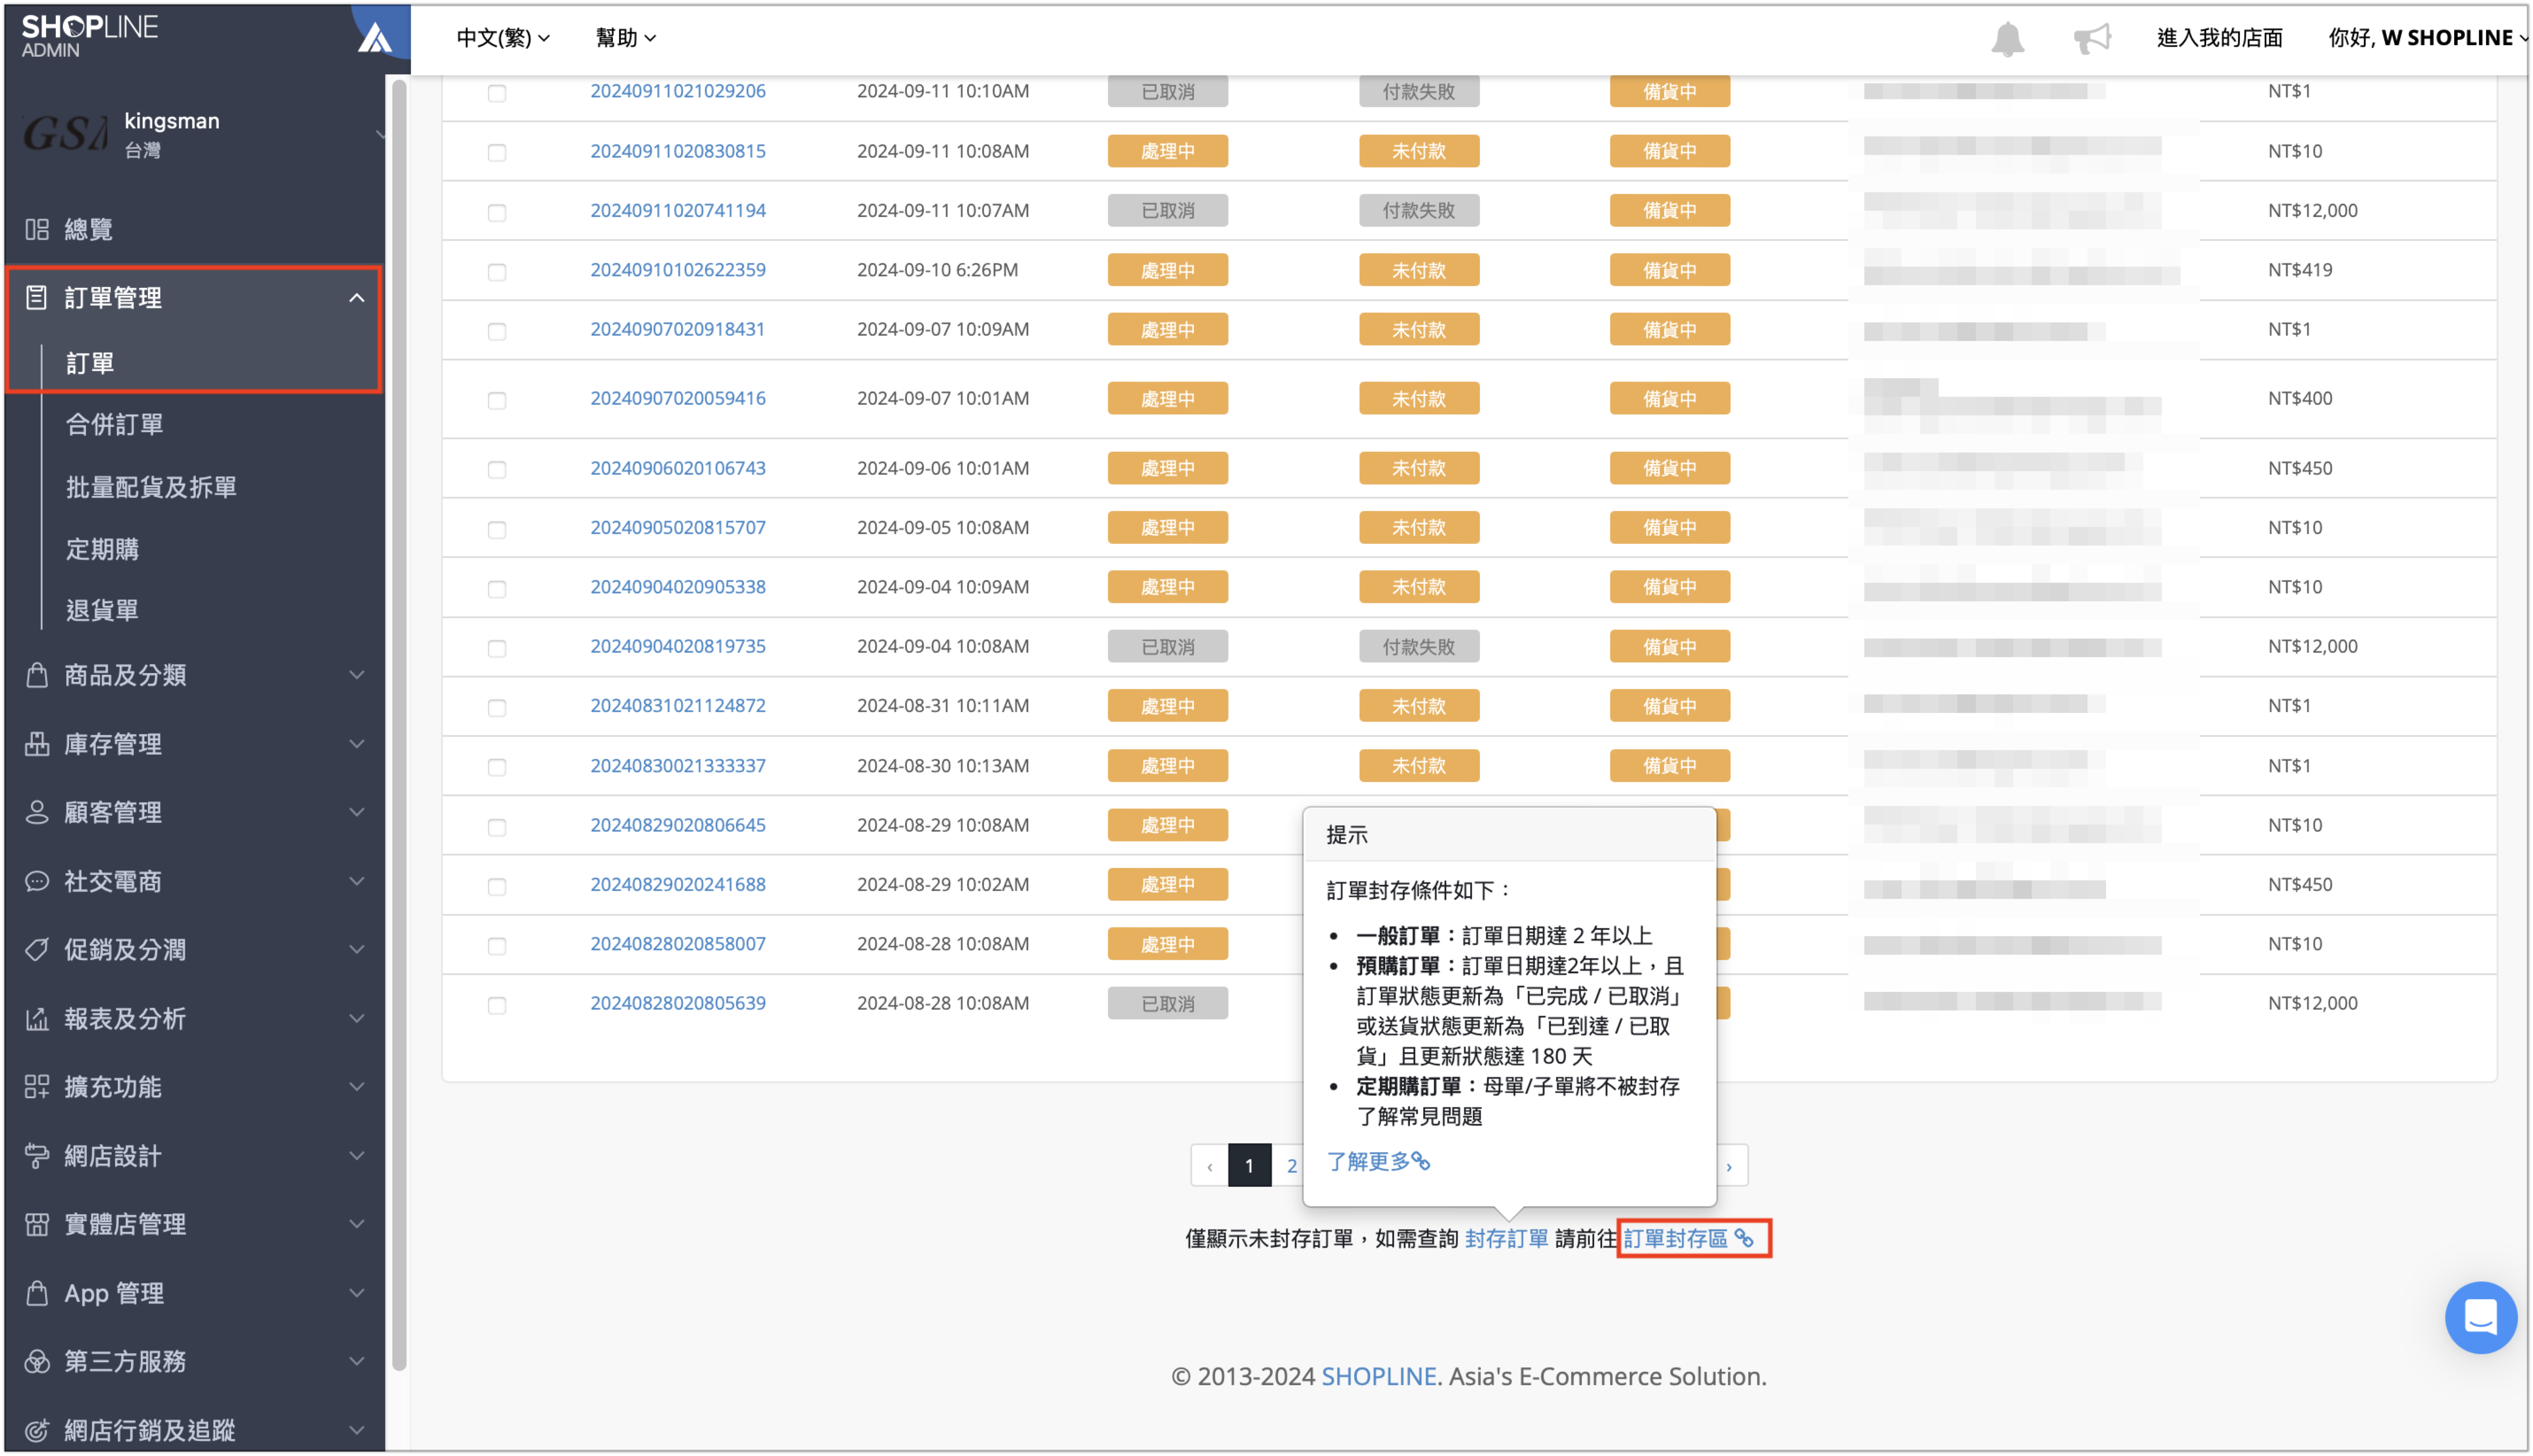
Task: Click the 報表及分析 chart icon
Action: click(x=37, y=1018)
